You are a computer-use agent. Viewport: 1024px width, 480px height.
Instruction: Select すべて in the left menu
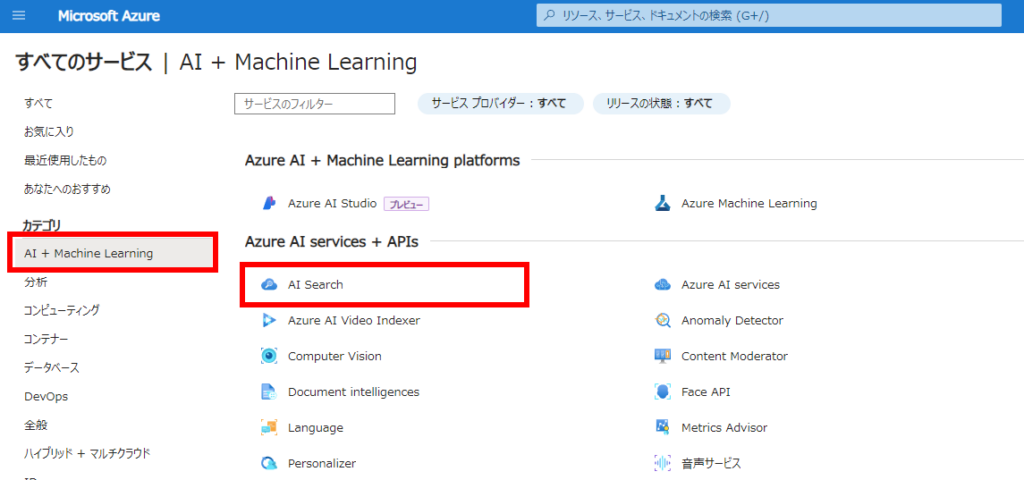coord(39,103)
